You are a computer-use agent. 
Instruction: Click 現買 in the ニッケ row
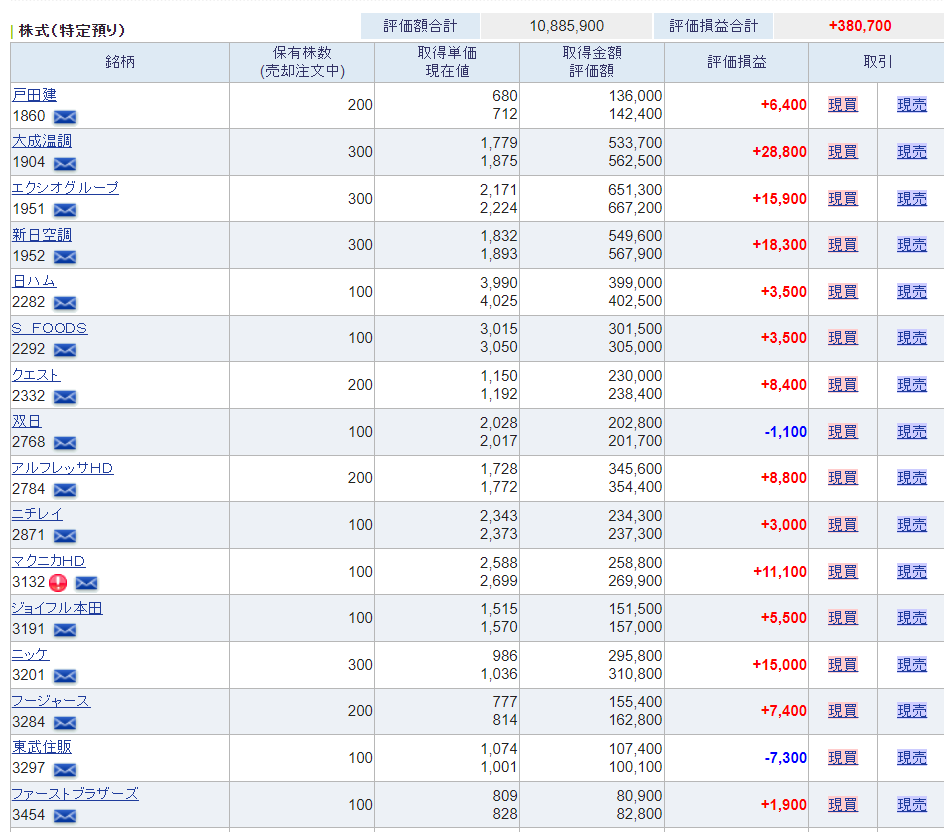[843, 665]
